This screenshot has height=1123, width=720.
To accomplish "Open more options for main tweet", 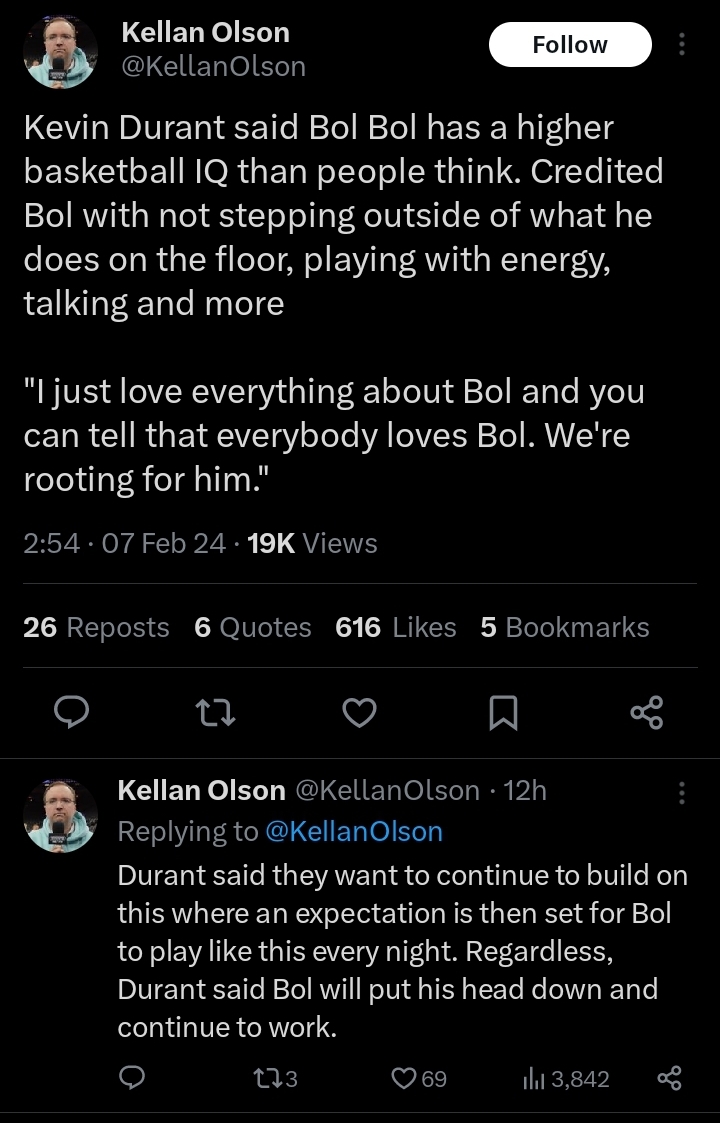I will (x=682, y=45).
